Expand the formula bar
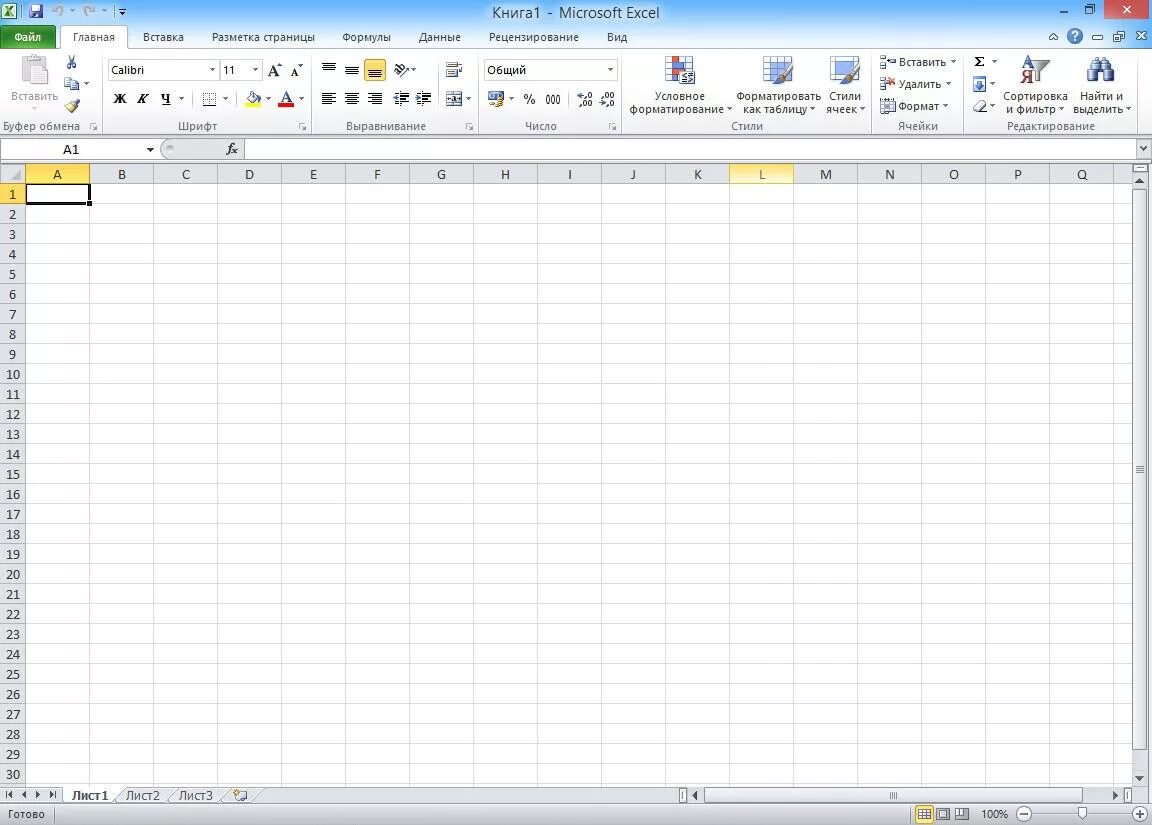1152x825 pixels. click(1143, 148)
